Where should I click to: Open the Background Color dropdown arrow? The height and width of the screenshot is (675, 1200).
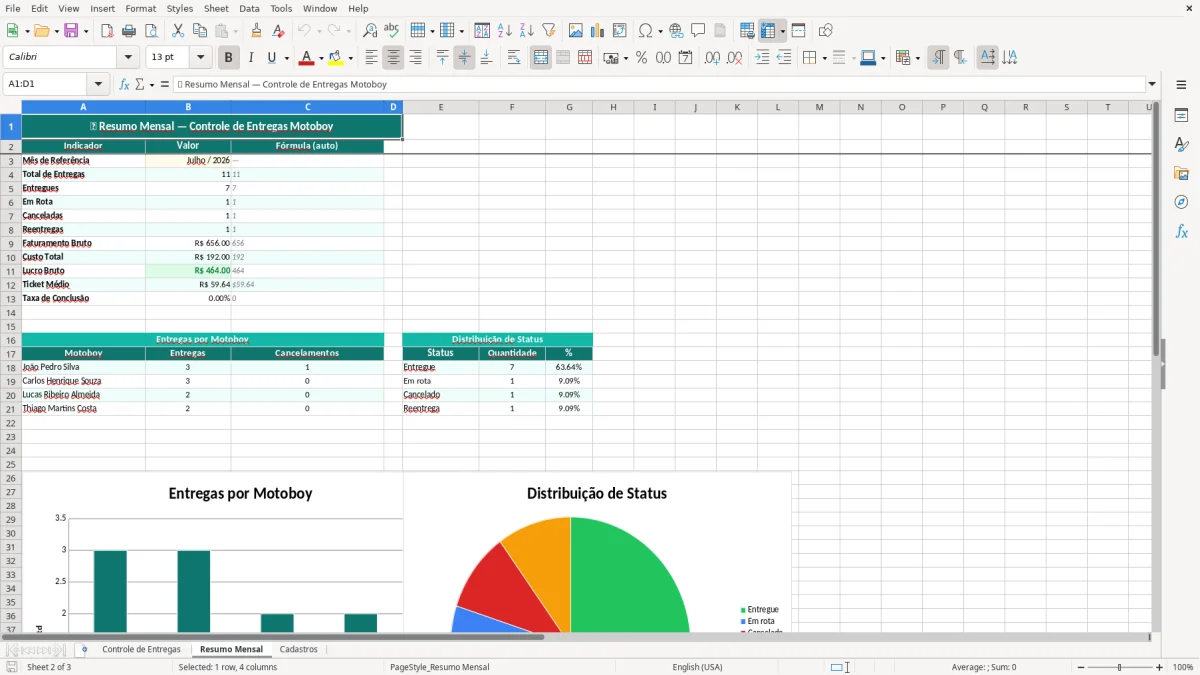350,58
